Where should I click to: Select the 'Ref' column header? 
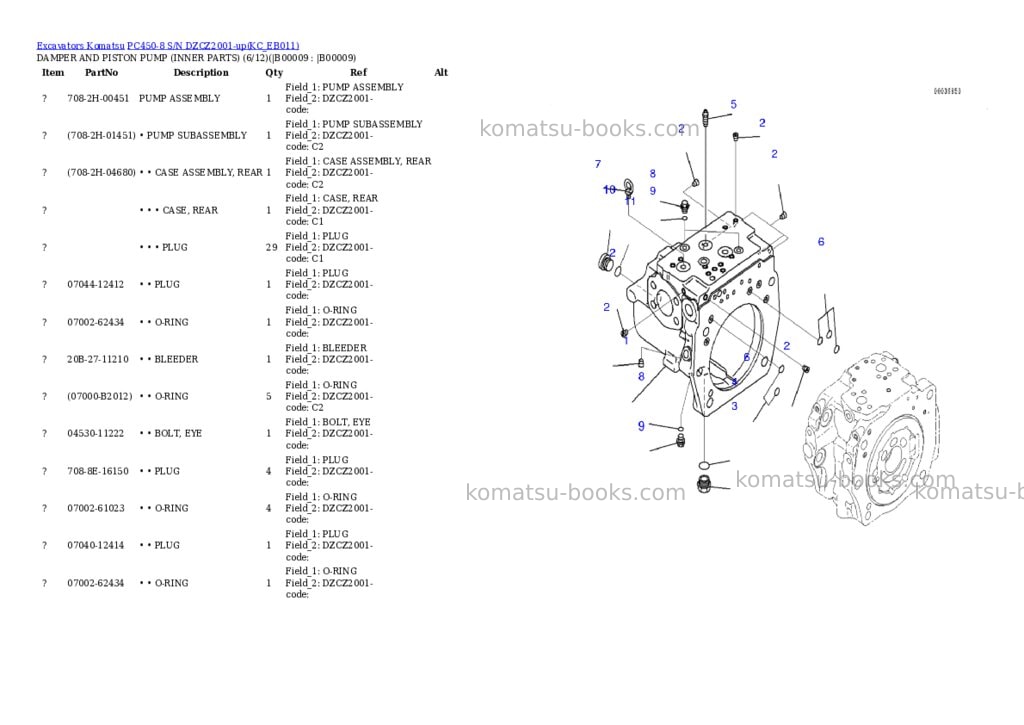pyautogui.click(x=359, y=72)
